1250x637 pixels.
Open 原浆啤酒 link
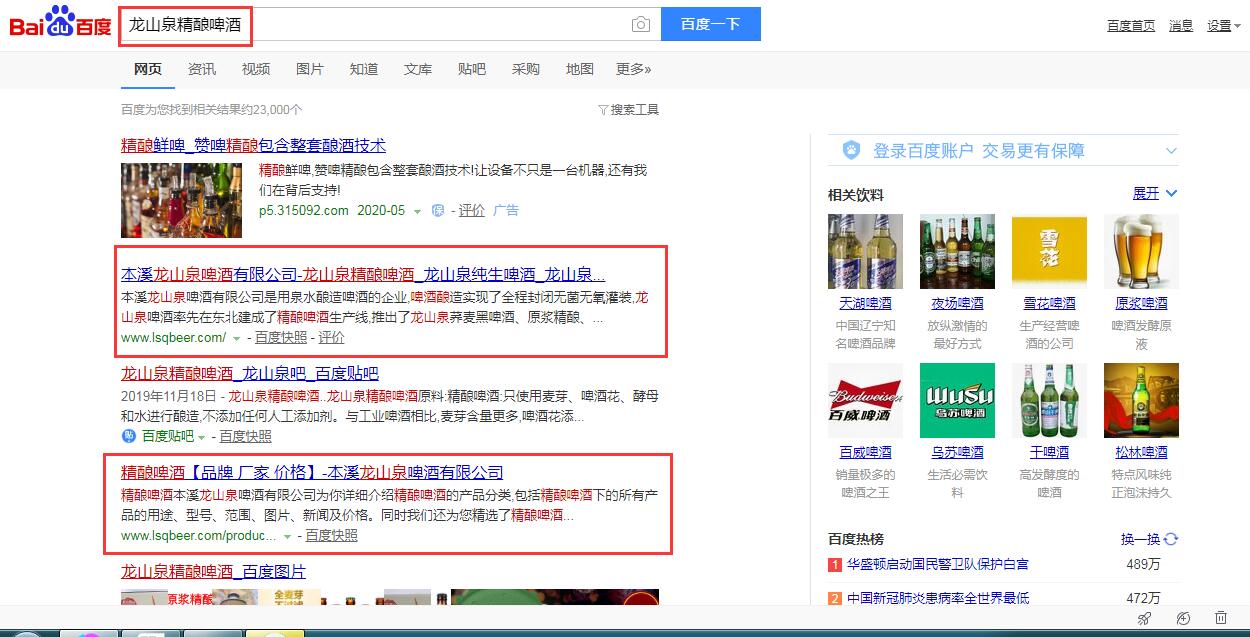pyautogui.click(x=1141, y=303)
